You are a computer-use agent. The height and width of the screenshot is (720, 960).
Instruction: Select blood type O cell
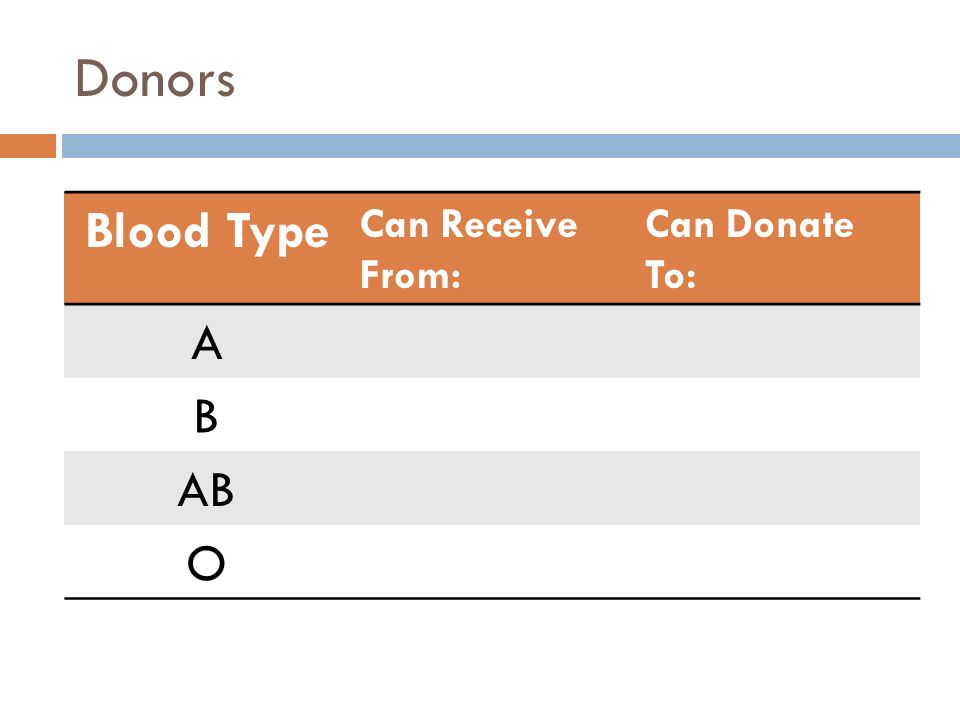coord(206,562)
